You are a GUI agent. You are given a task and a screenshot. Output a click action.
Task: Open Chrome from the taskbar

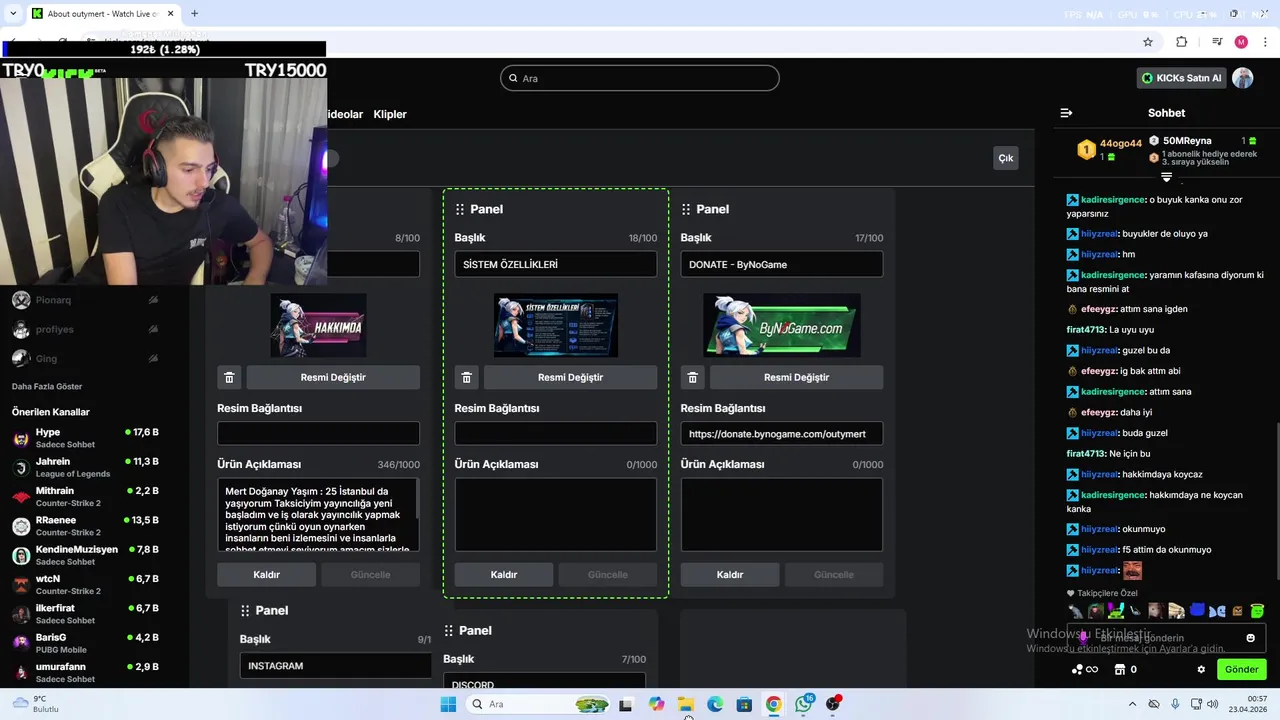pos(773,704)
